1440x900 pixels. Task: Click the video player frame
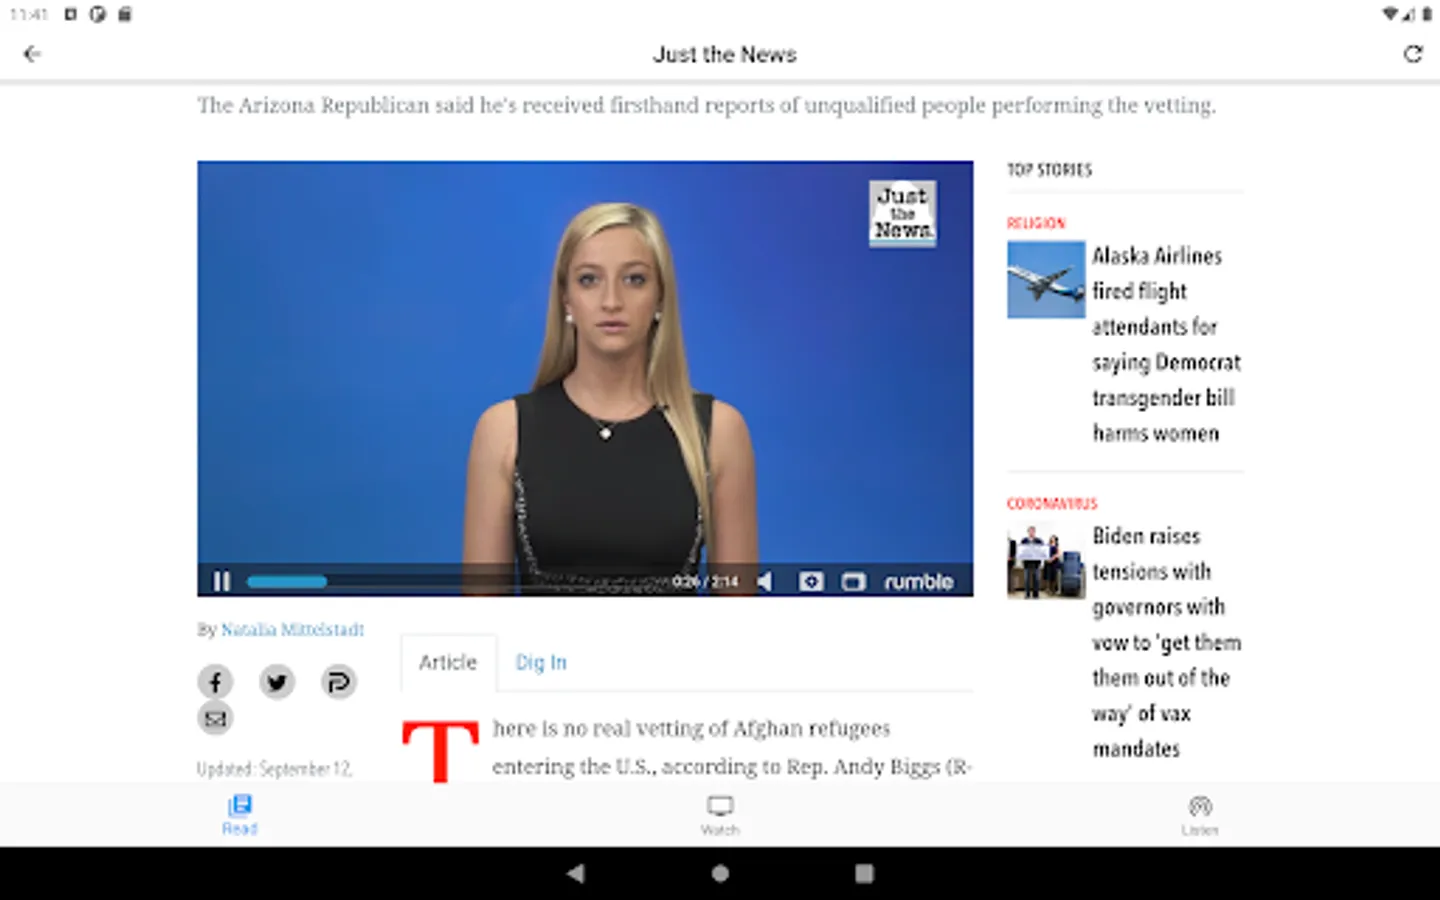coord(585,378)
